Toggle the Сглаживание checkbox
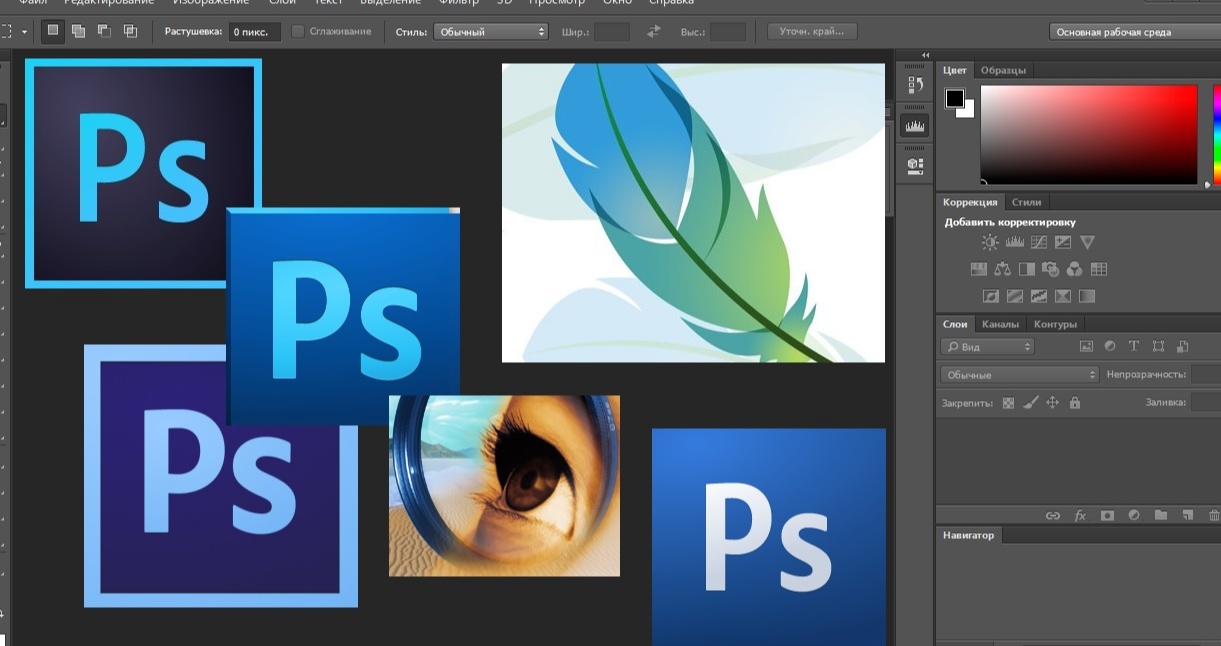Viewport: 1221px width, 646px height. 298,32
